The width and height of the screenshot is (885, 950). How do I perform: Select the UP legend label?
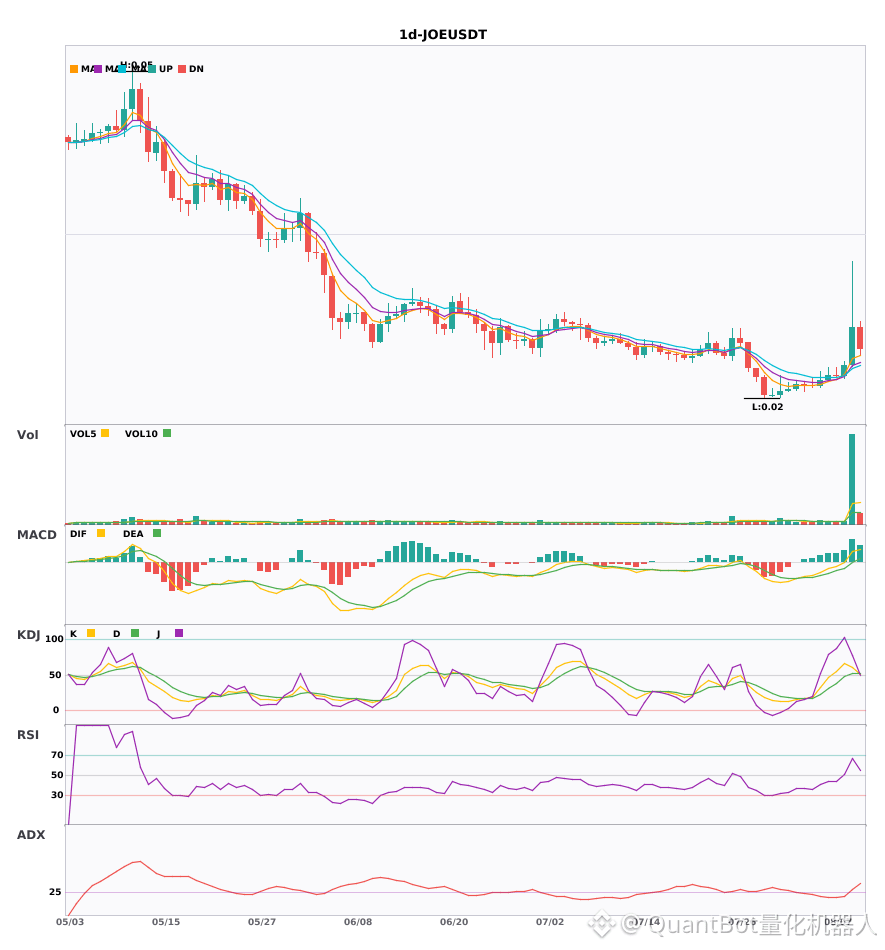point(166,69)
